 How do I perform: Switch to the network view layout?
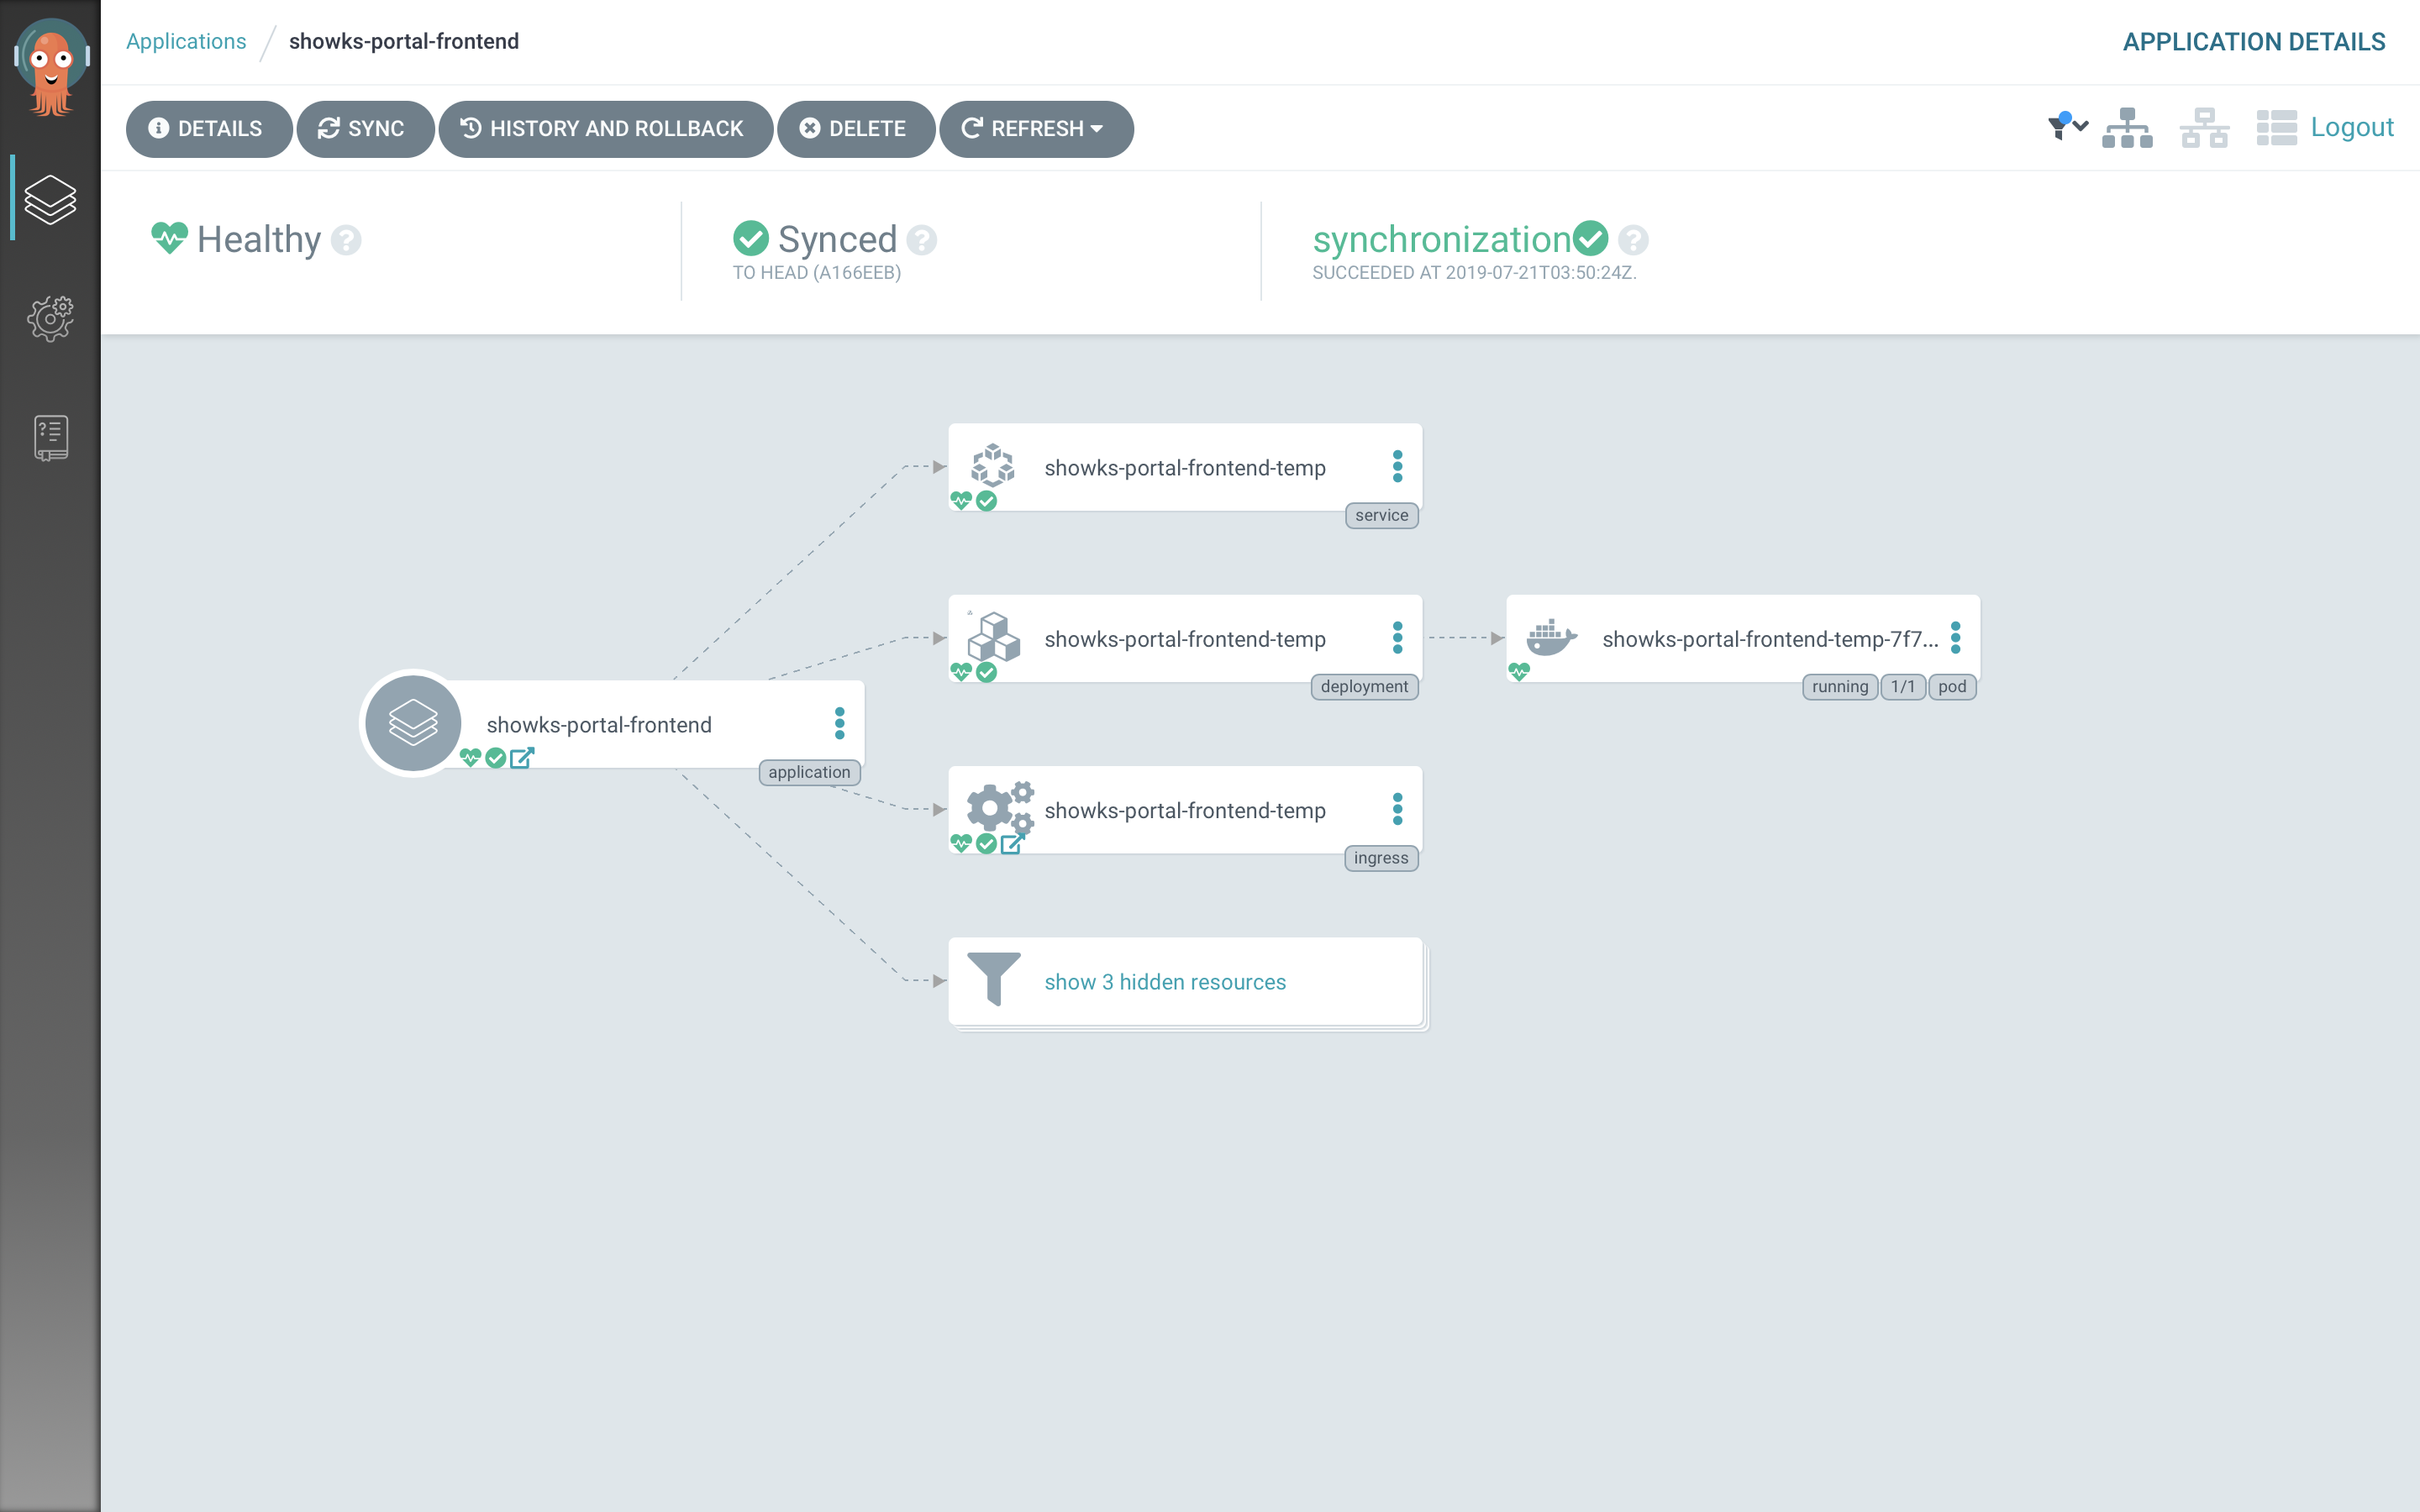pyautogui.click(x=2204, y=128)
